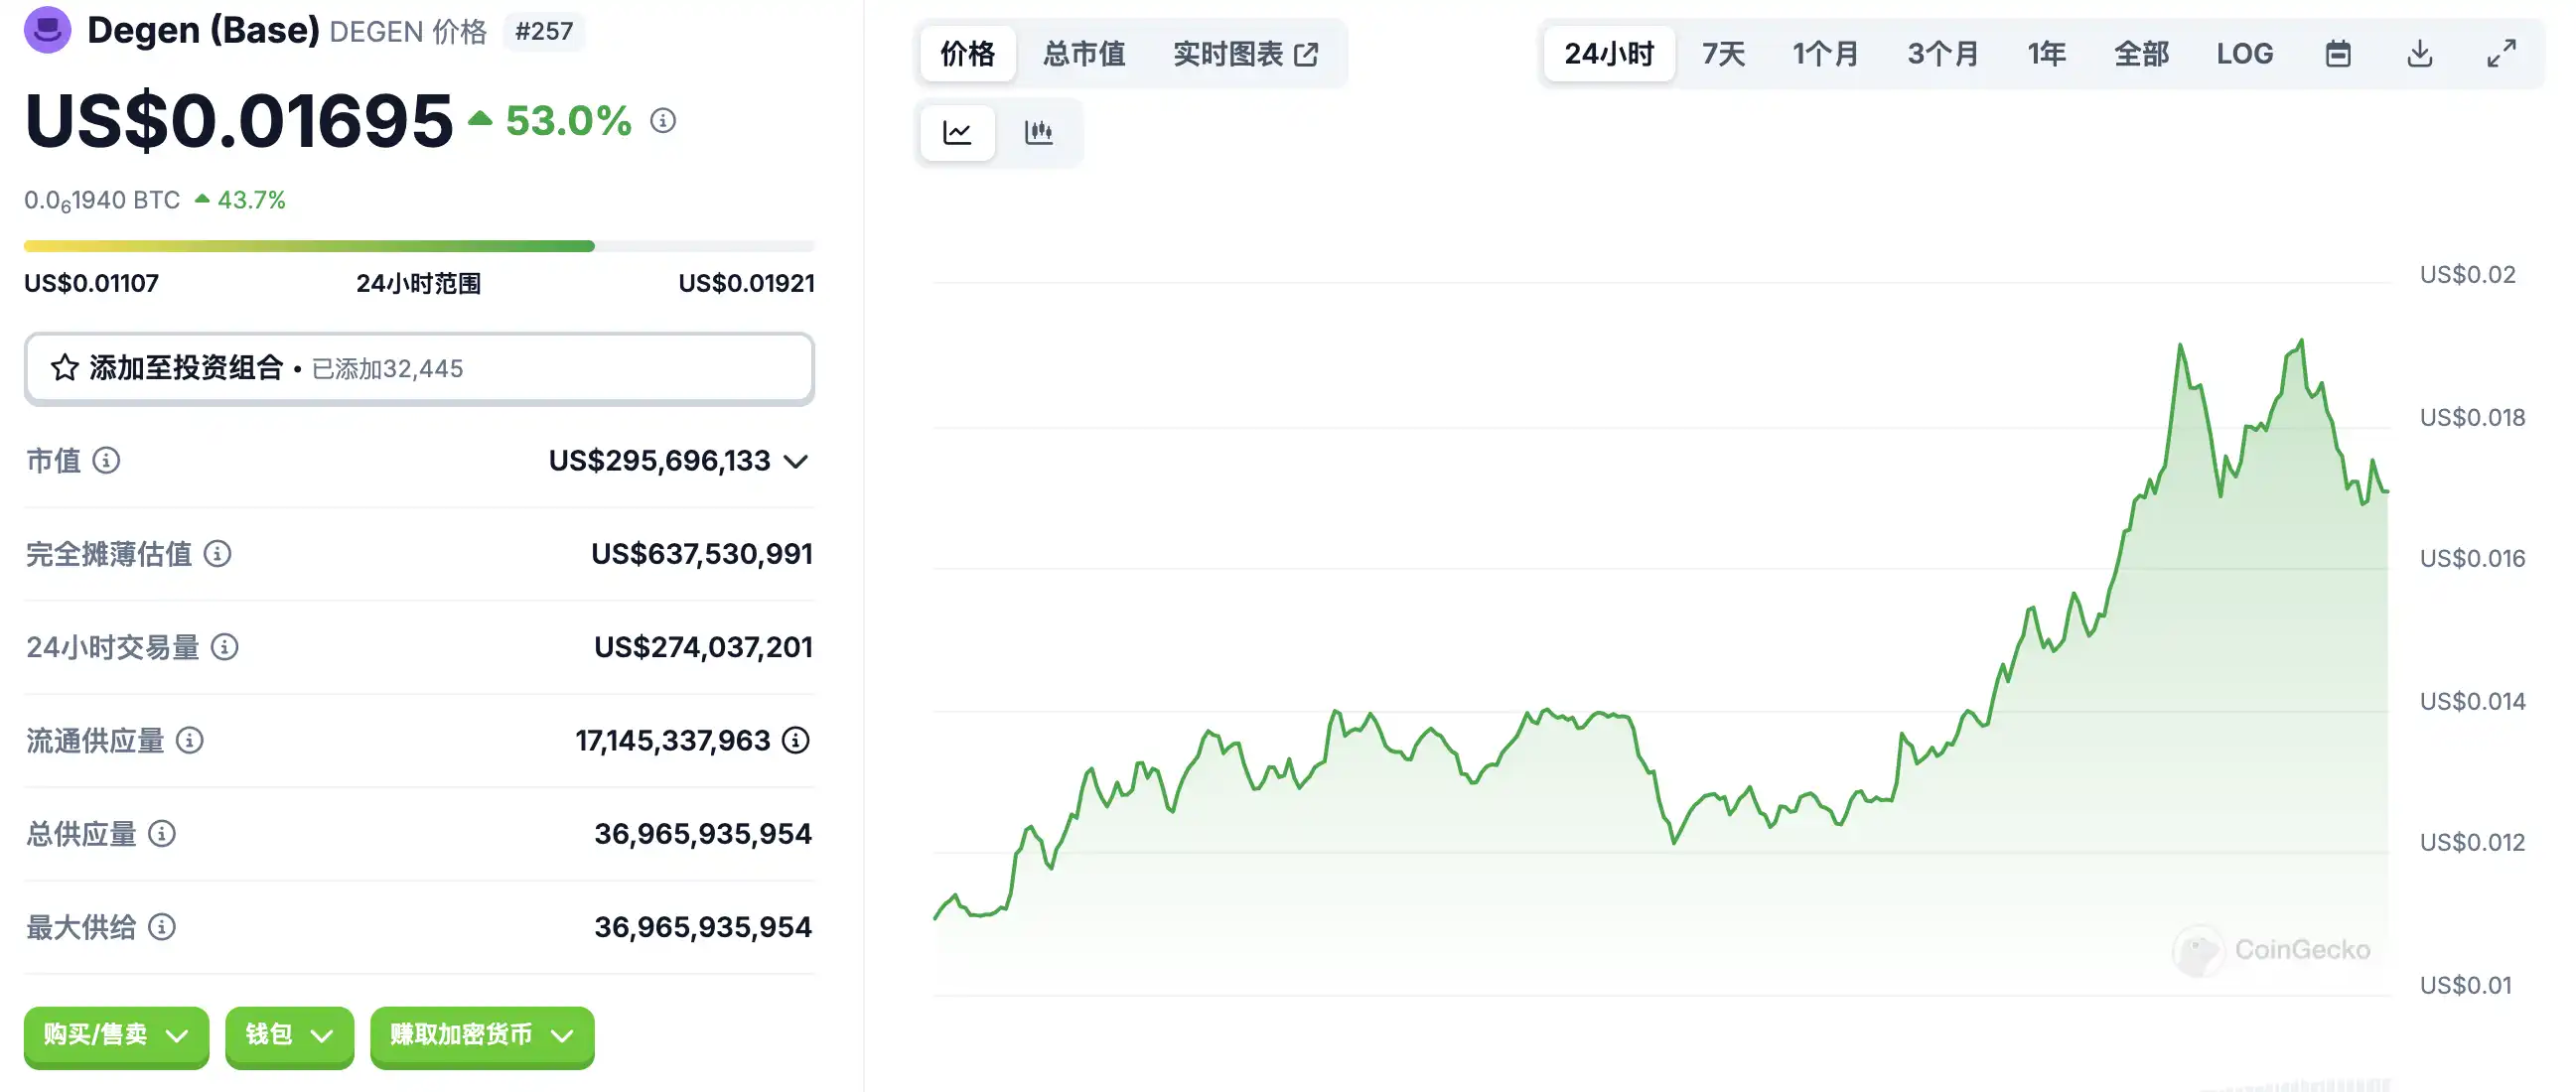The image size is (2576, 1092).
Task: Open the 实时图表 tab
Action: (x=1246, y=54)
